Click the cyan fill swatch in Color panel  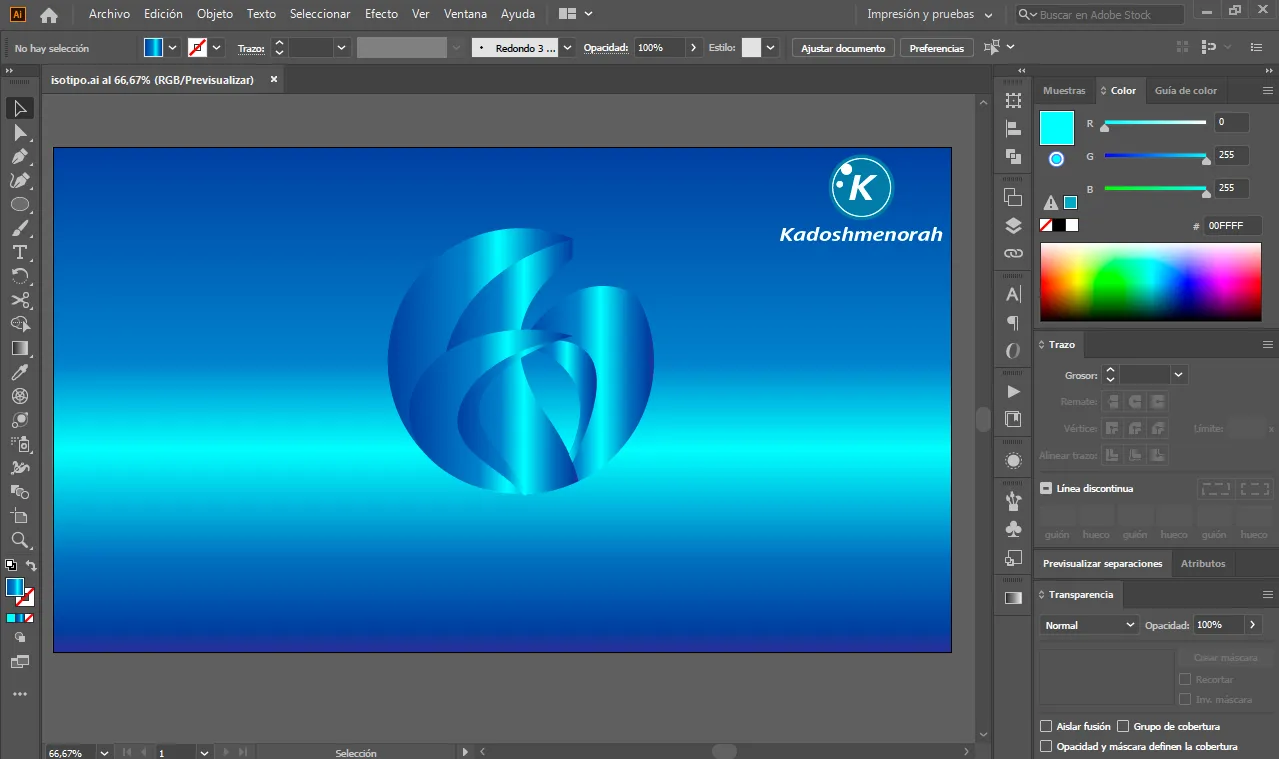[1057, 128]
